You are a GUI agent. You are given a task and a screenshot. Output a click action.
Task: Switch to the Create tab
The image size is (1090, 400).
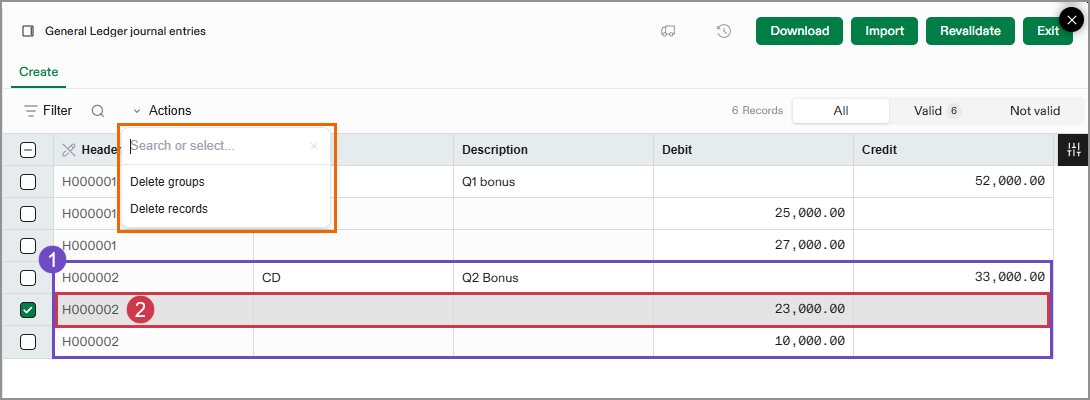tap(39, 72)
